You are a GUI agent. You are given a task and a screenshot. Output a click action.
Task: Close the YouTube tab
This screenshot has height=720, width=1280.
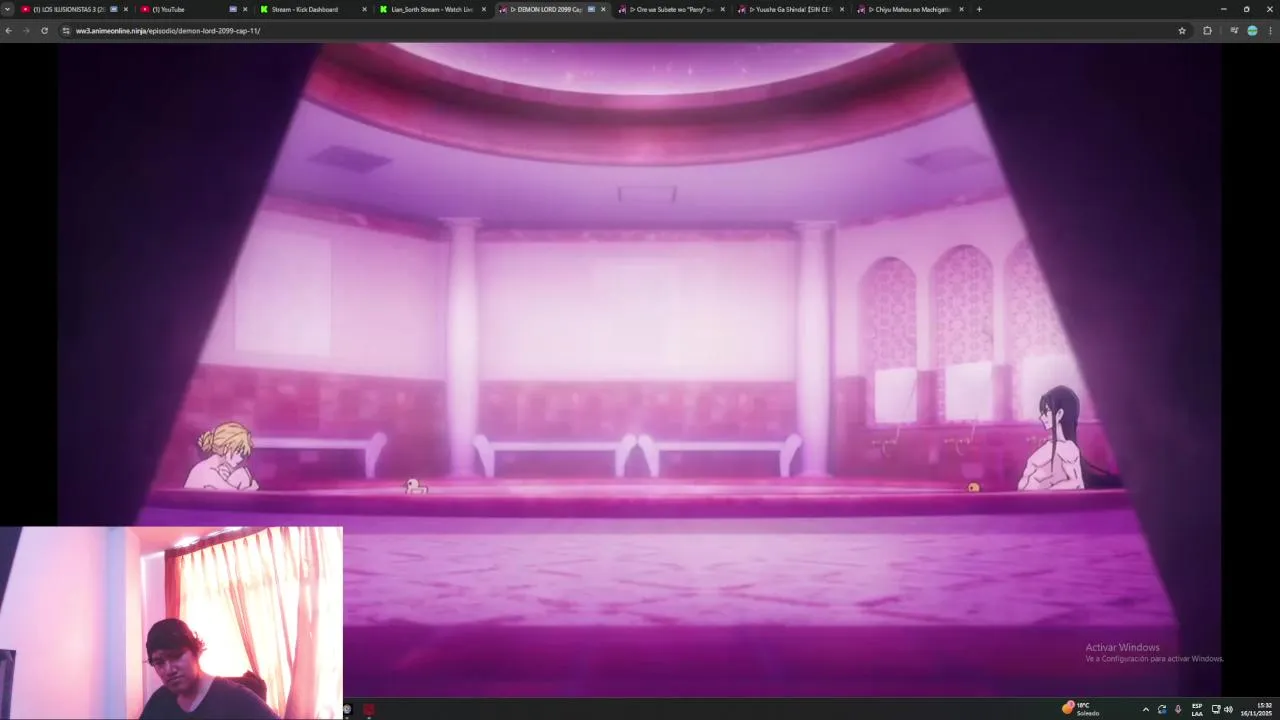click(245, 9)
